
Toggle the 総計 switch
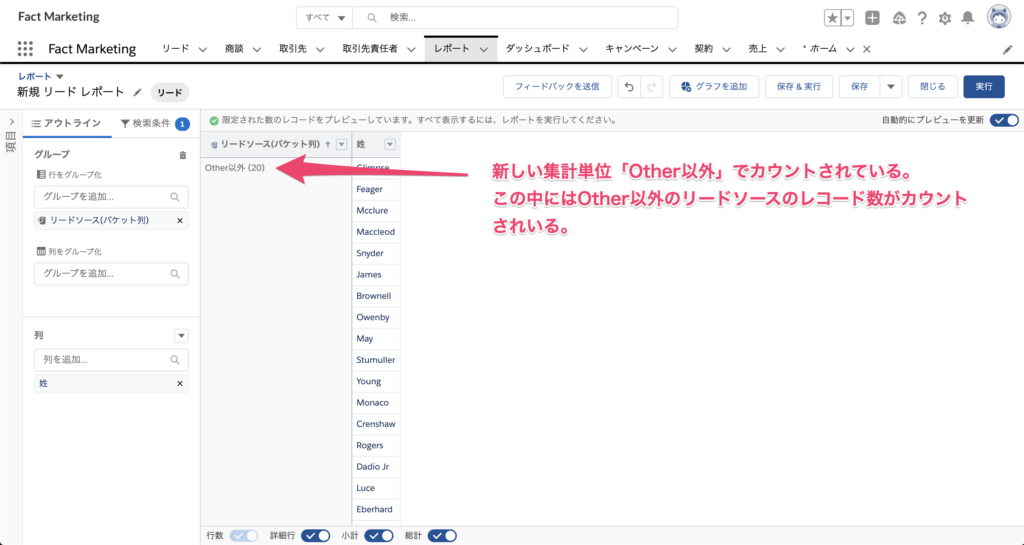pyautogui.click(x=442, y=536)
